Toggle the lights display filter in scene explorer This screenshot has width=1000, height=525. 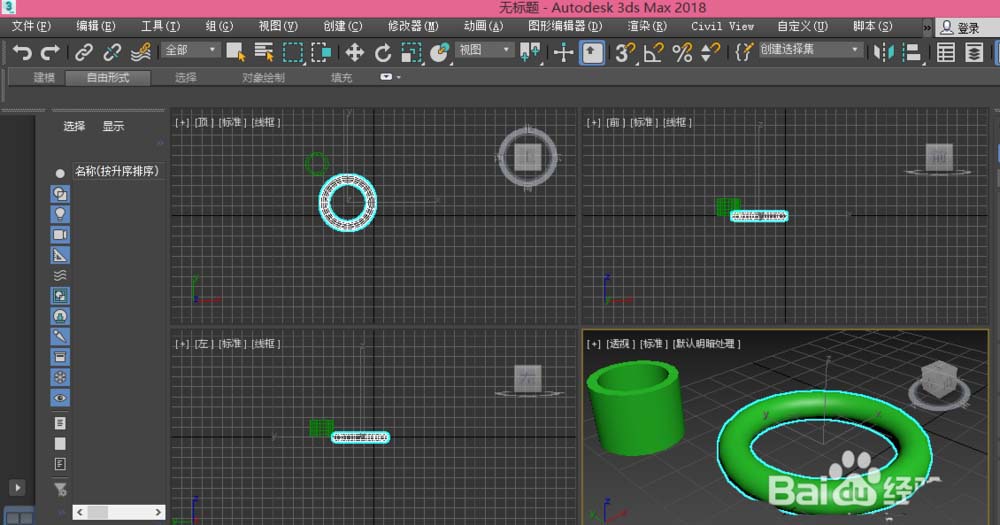[x=60, y=214]
